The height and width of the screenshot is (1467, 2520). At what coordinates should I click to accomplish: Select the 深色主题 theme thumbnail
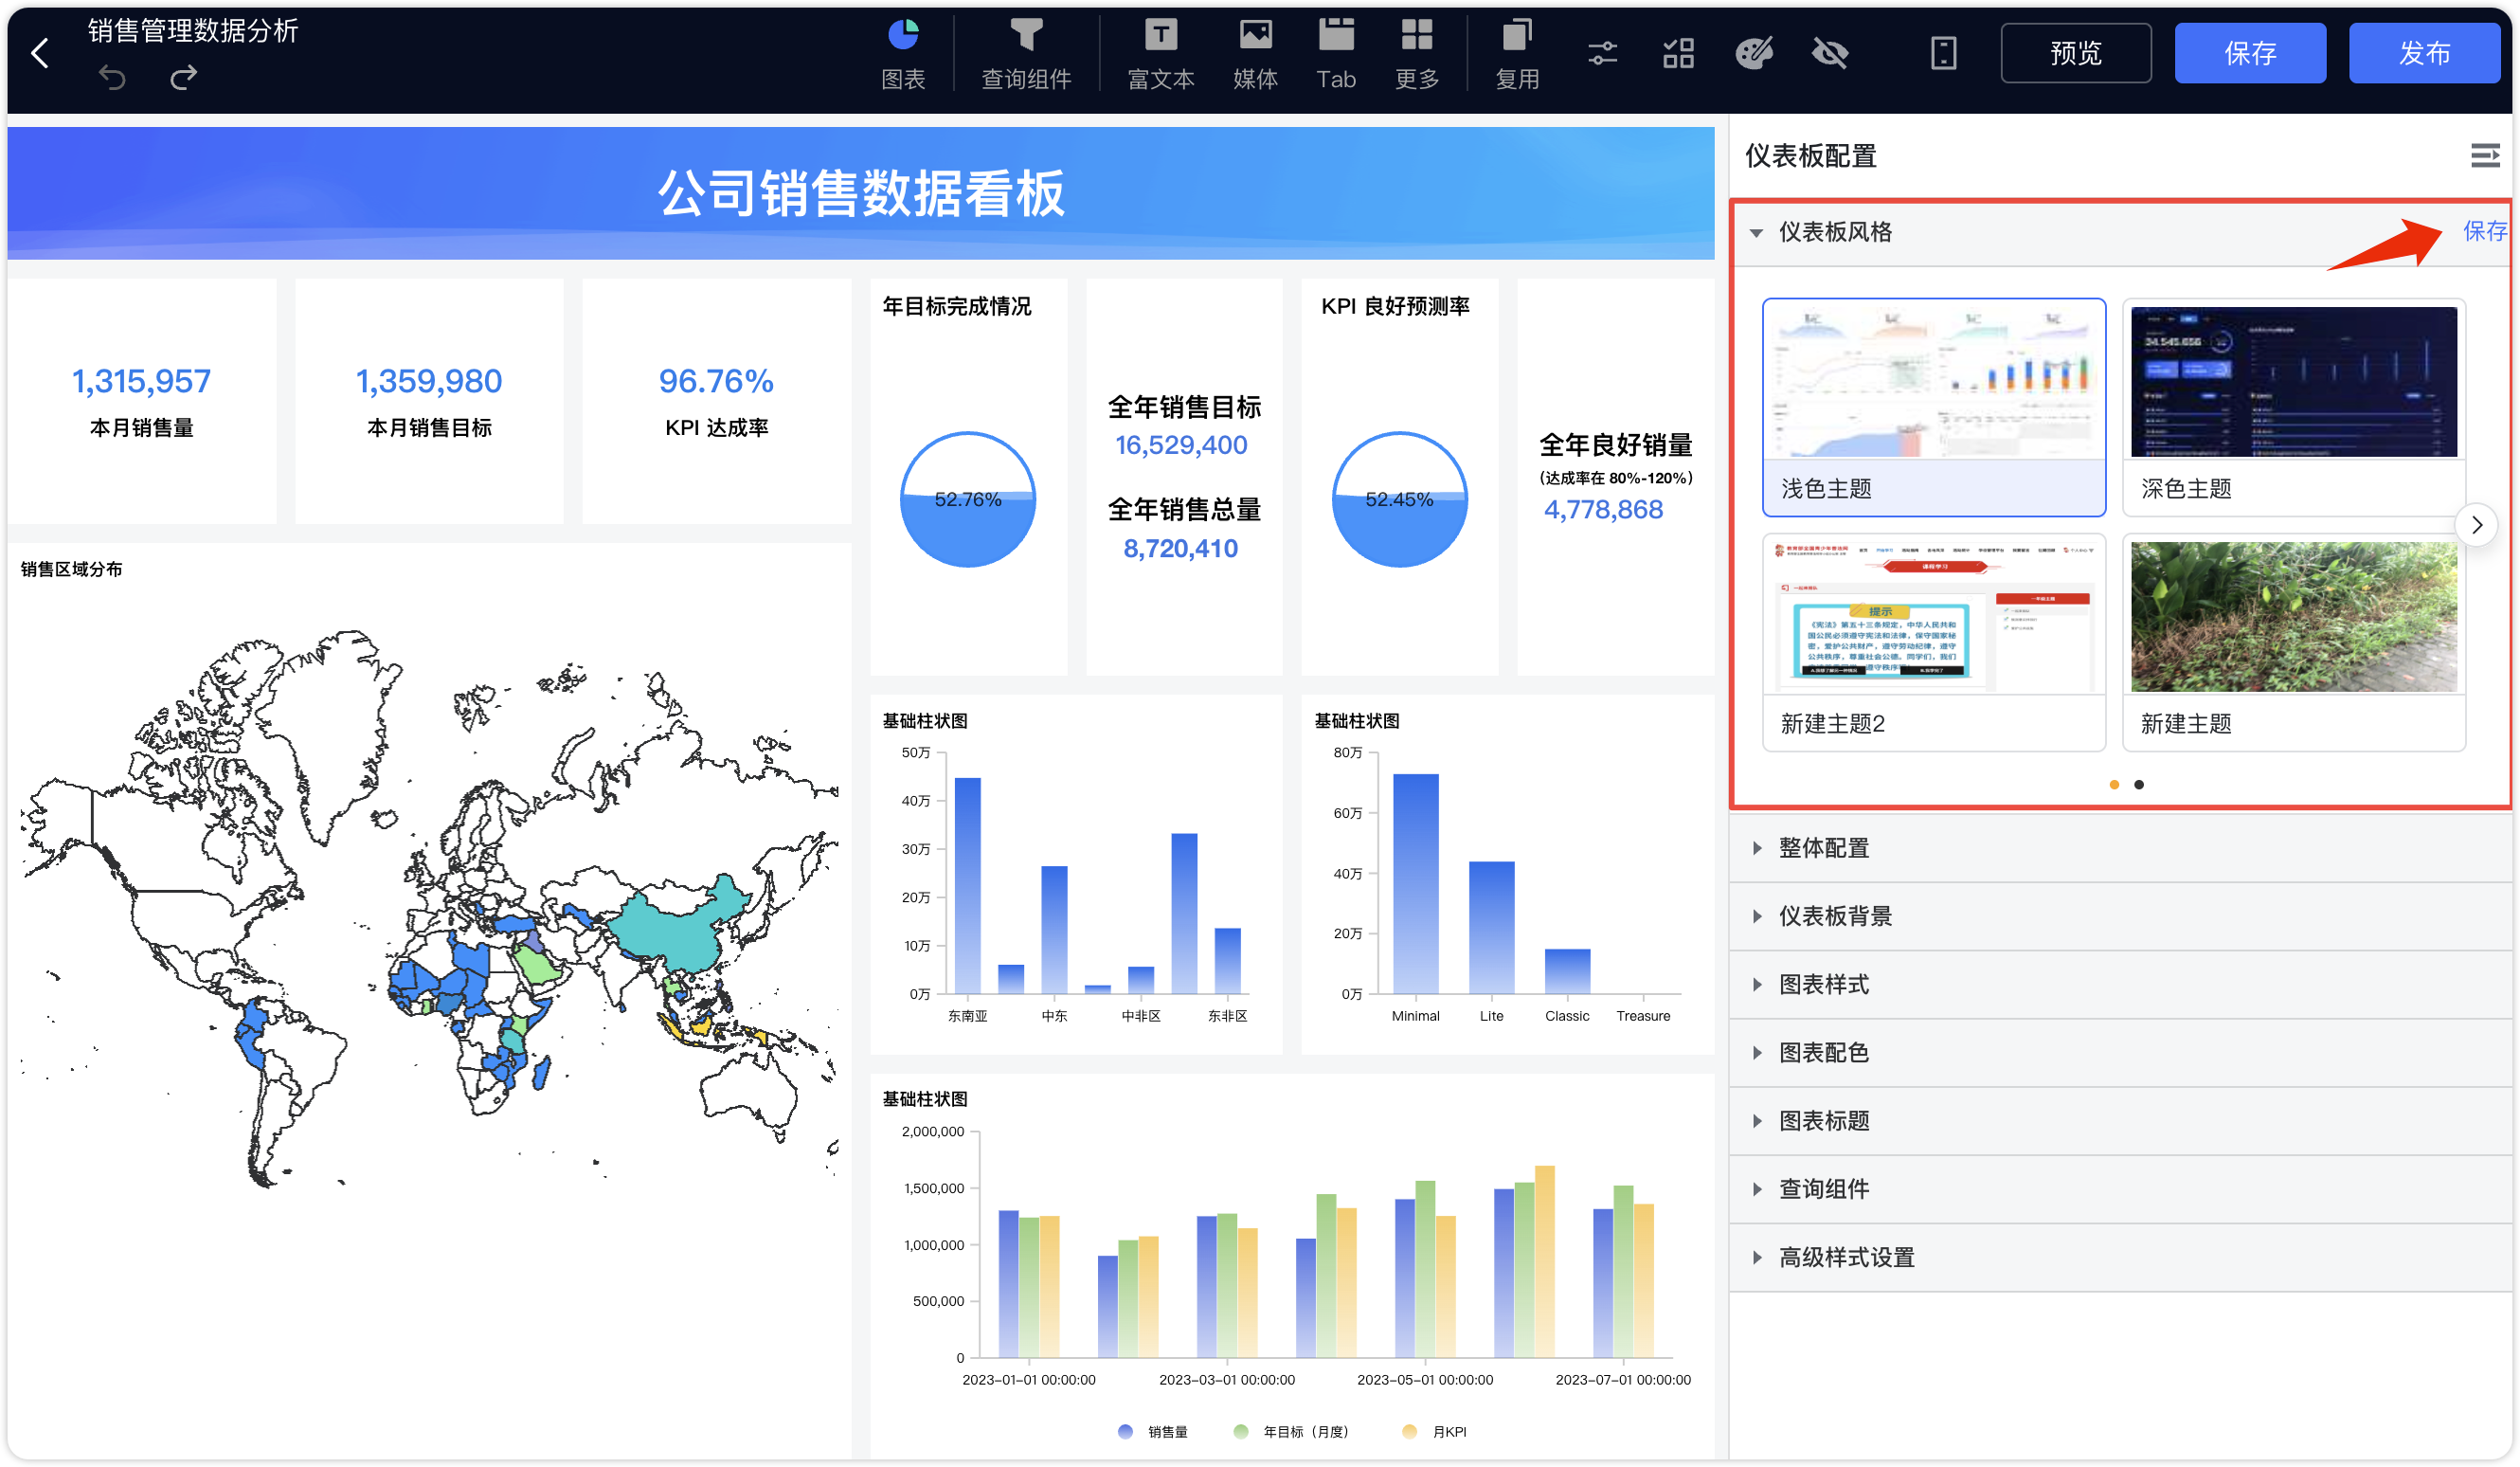pyautogui.click(x=2293, y=407)
